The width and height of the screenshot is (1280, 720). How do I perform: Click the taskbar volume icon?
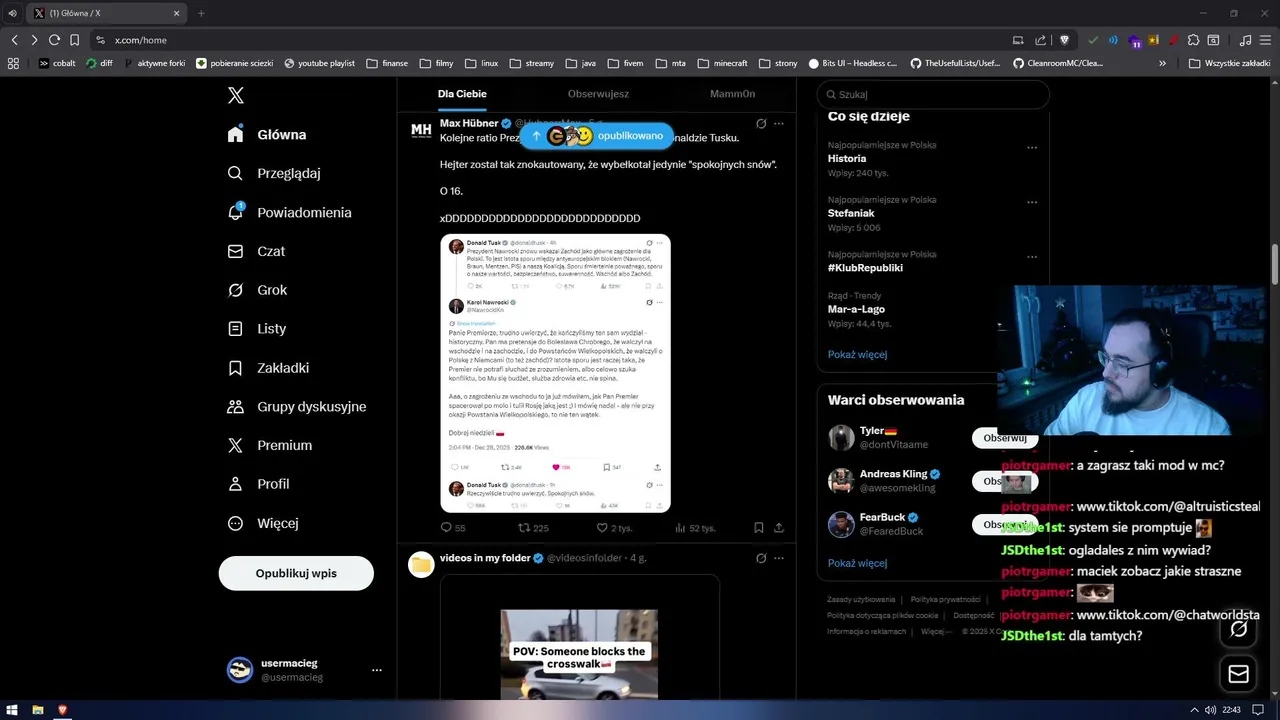(1210, 710)
